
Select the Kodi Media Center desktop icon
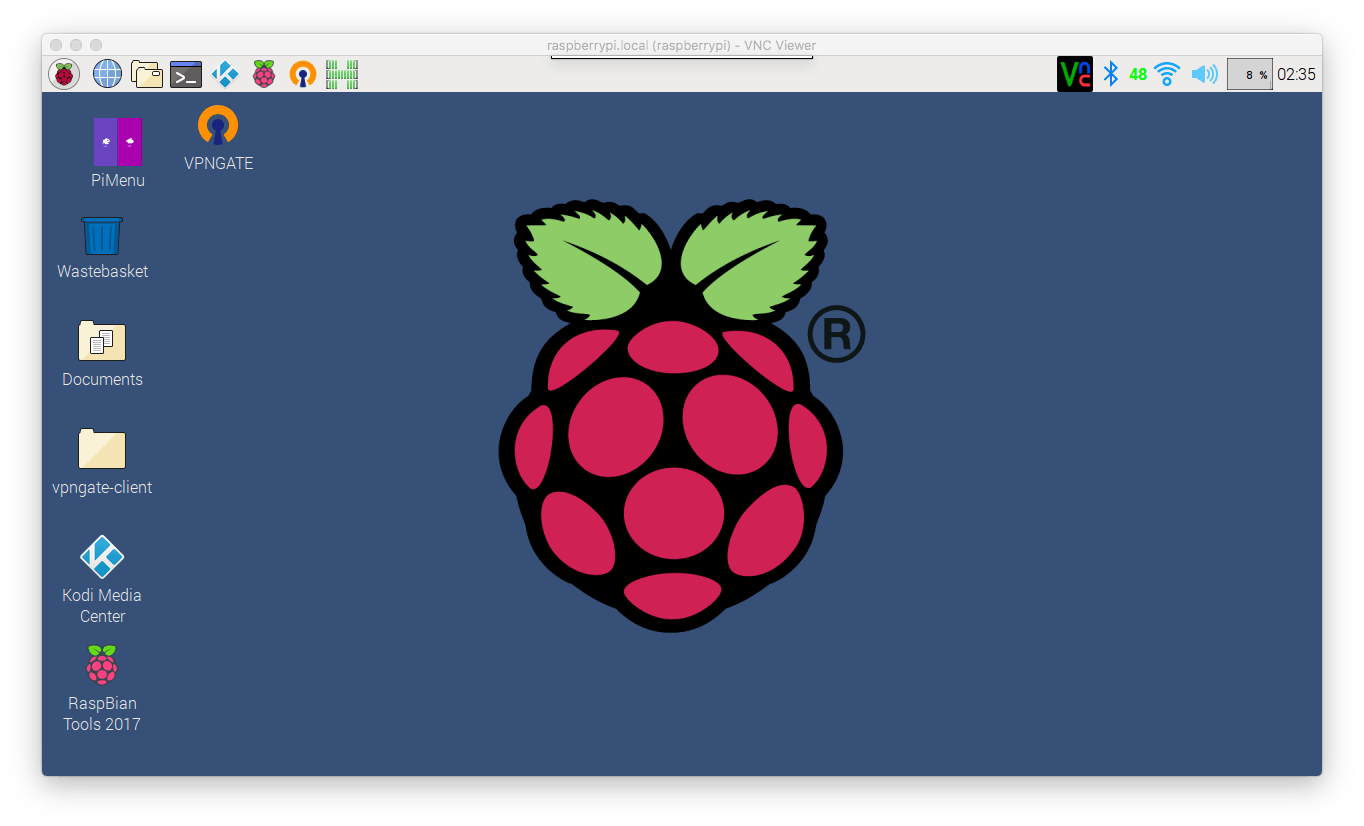tap(102, 580)
